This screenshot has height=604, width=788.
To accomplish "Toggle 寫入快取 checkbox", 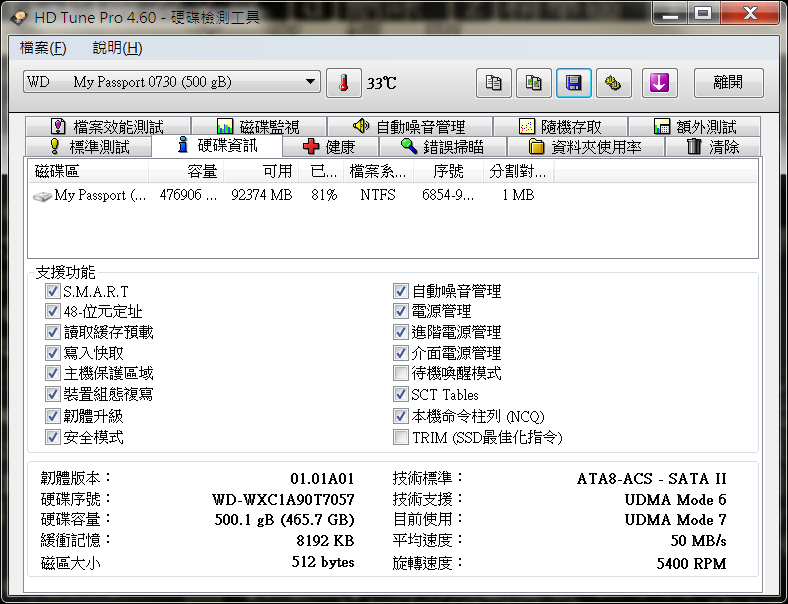I will pos(52,353).
